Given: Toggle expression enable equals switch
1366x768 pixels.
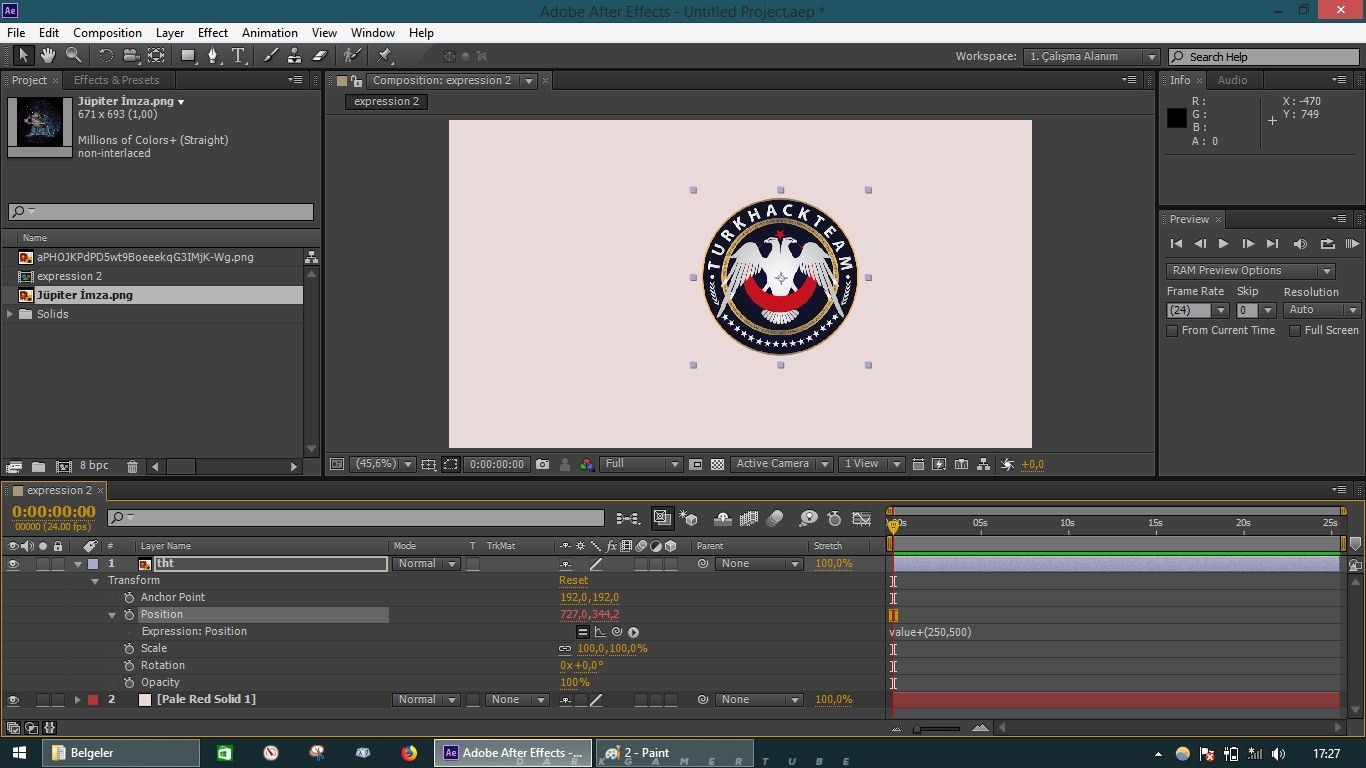Looking at the screenshot, I should coord(583,632).
